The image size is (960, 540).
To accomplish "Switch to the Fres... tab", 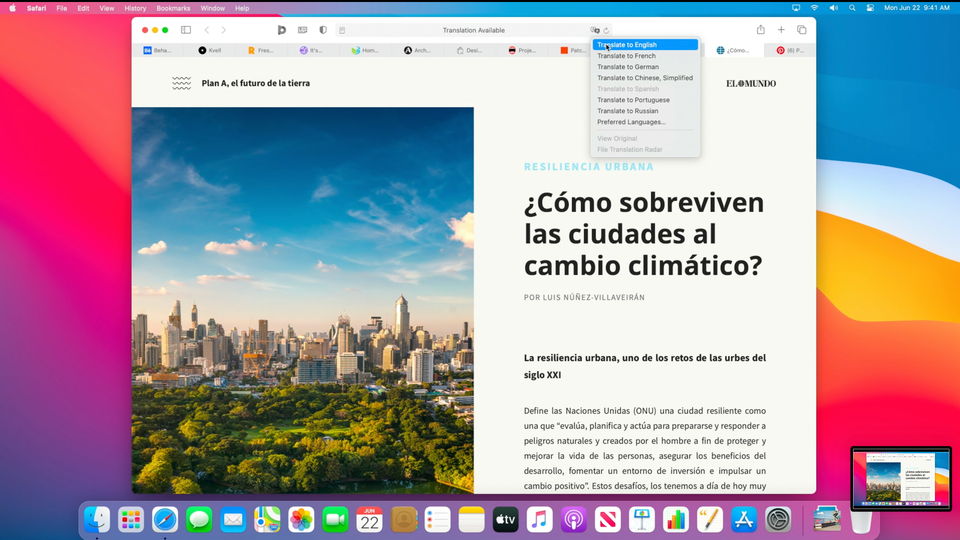I will pos(261,50).
